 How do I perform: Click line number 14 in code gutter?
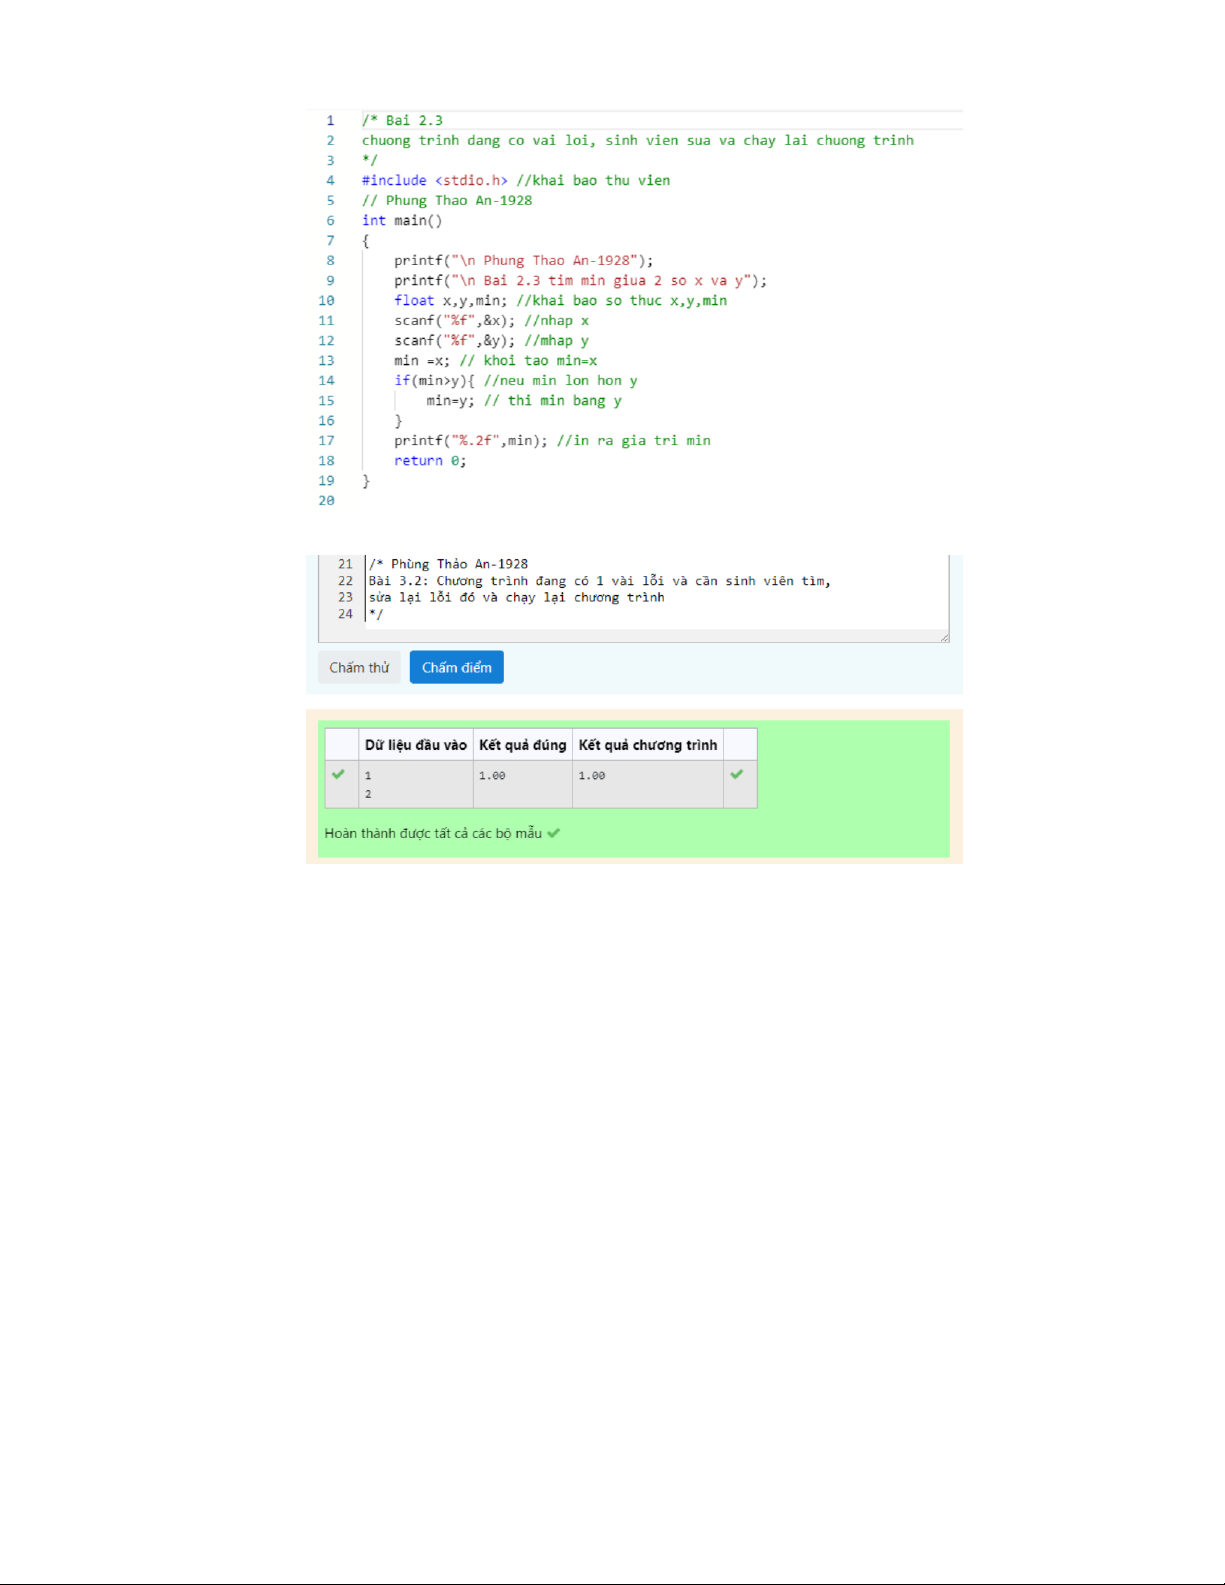(326, 381)
